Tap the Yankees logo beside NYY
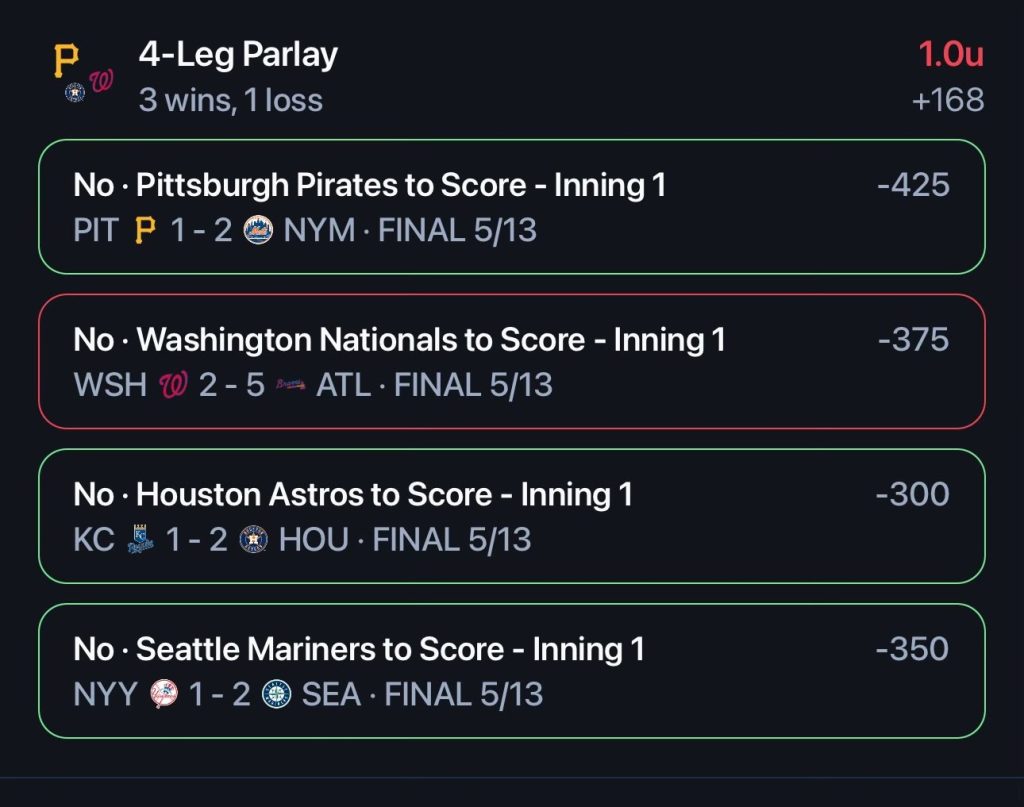1024x807 pixels. tap(164, 694)
